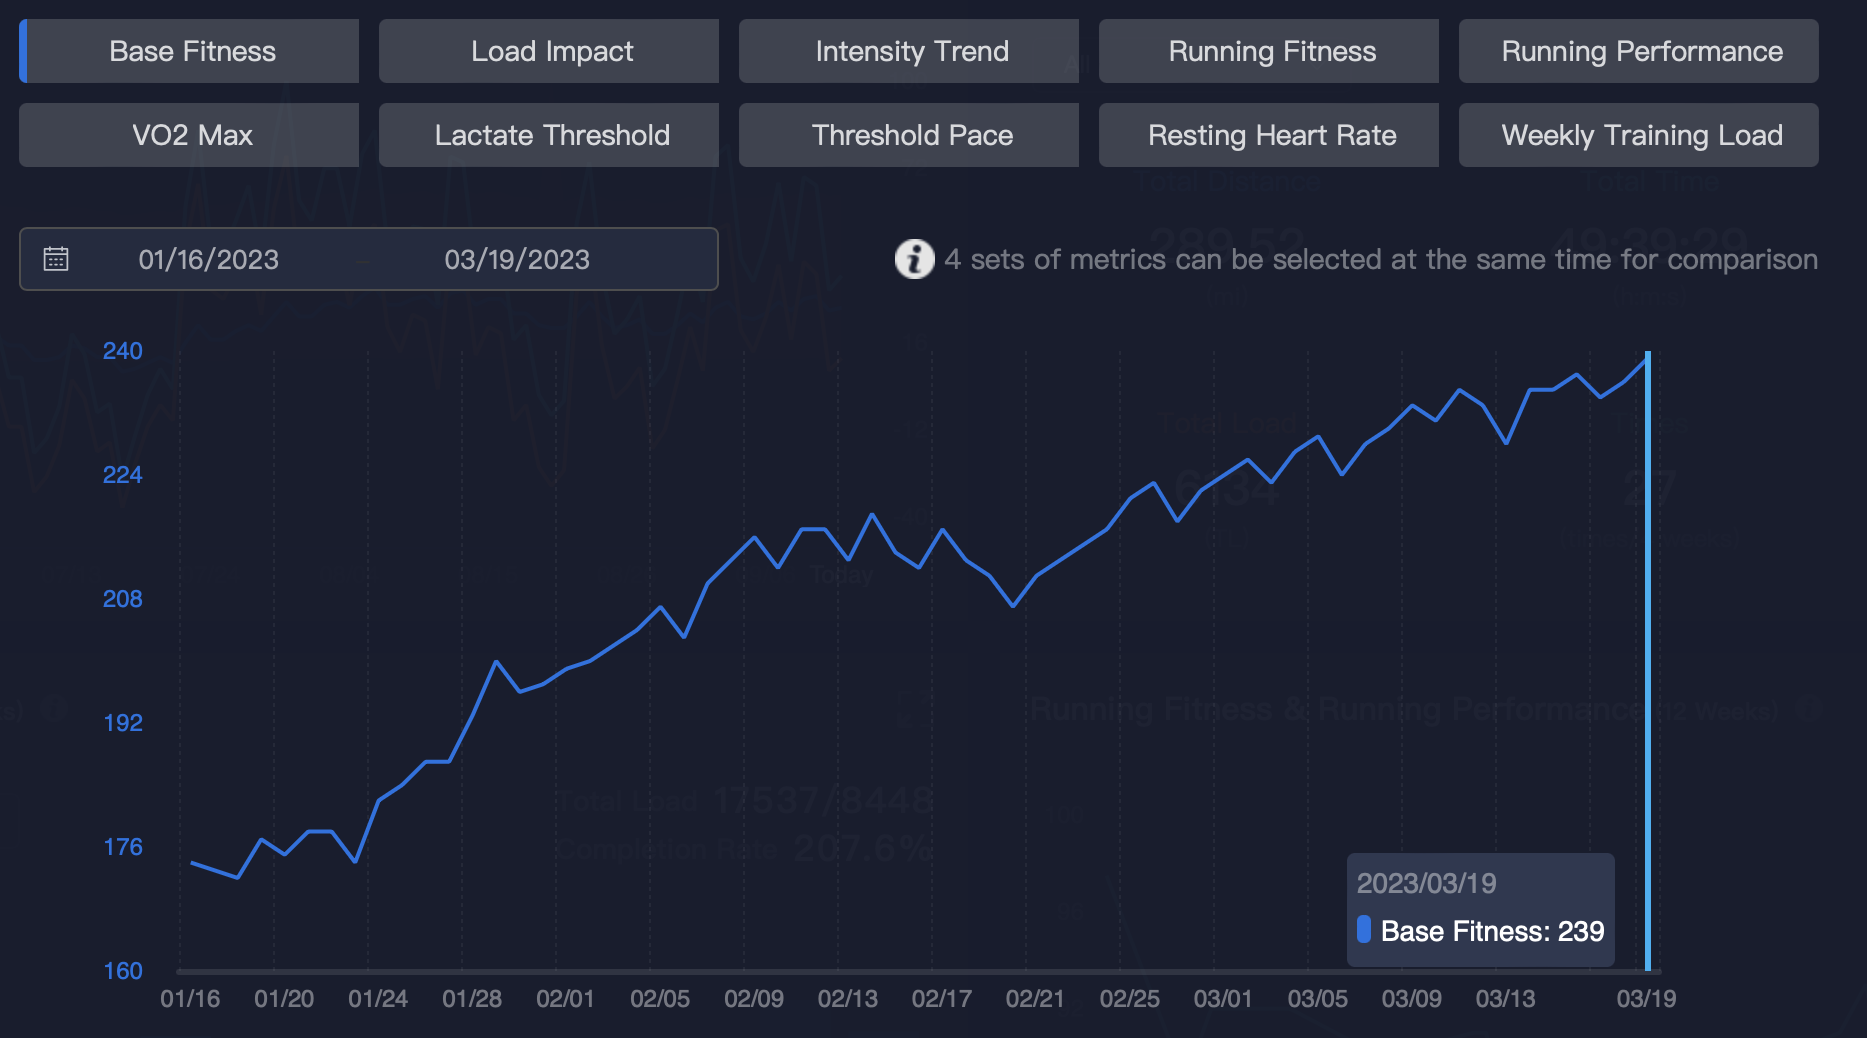Screen dimensions: 1867x1038
Task: Edit the start date 01/16/2023
Action: pos(209,260)
